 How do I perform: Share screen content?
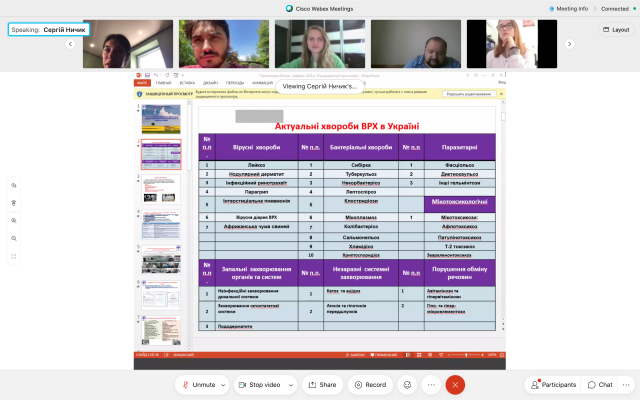coord(322,385)
